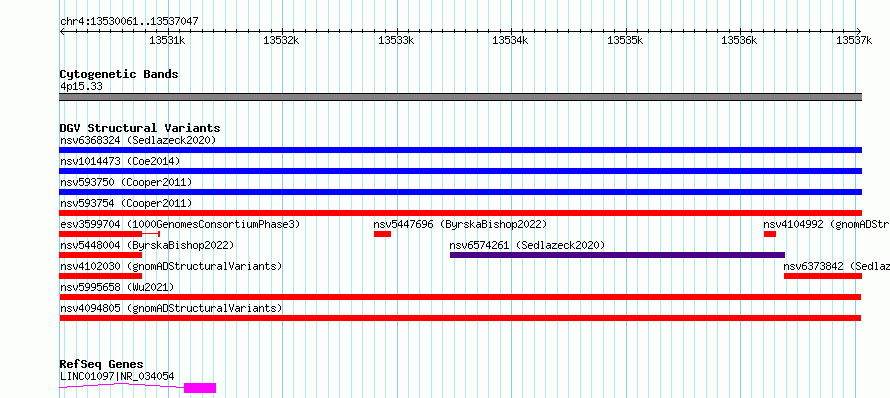Click the 13533k ruler tick

point(397,40)
